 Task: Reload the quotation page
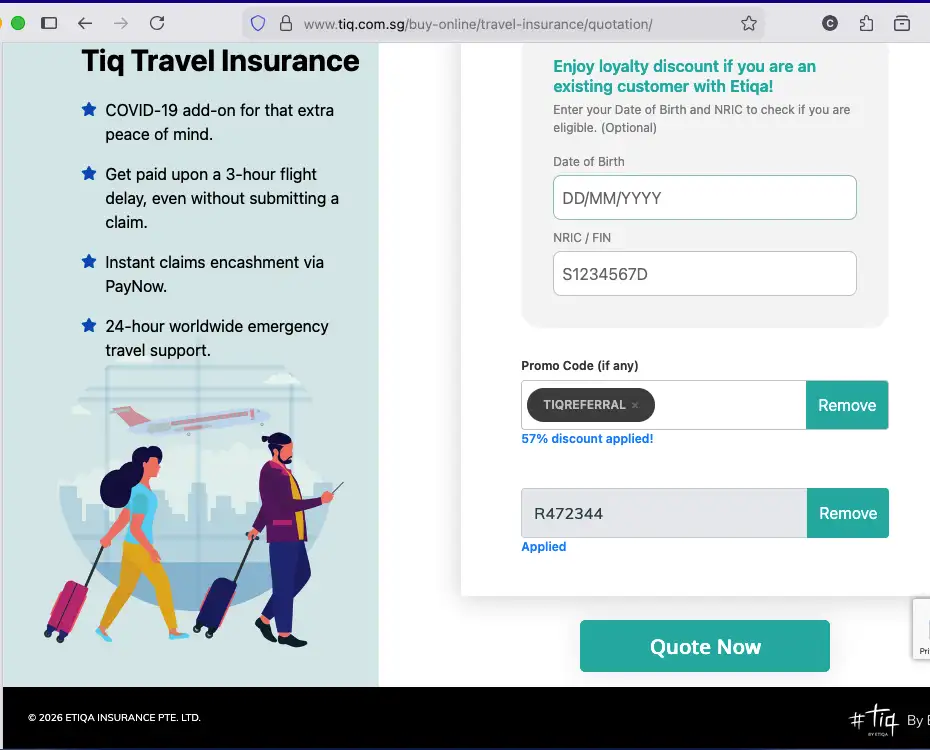coord(157,23)
